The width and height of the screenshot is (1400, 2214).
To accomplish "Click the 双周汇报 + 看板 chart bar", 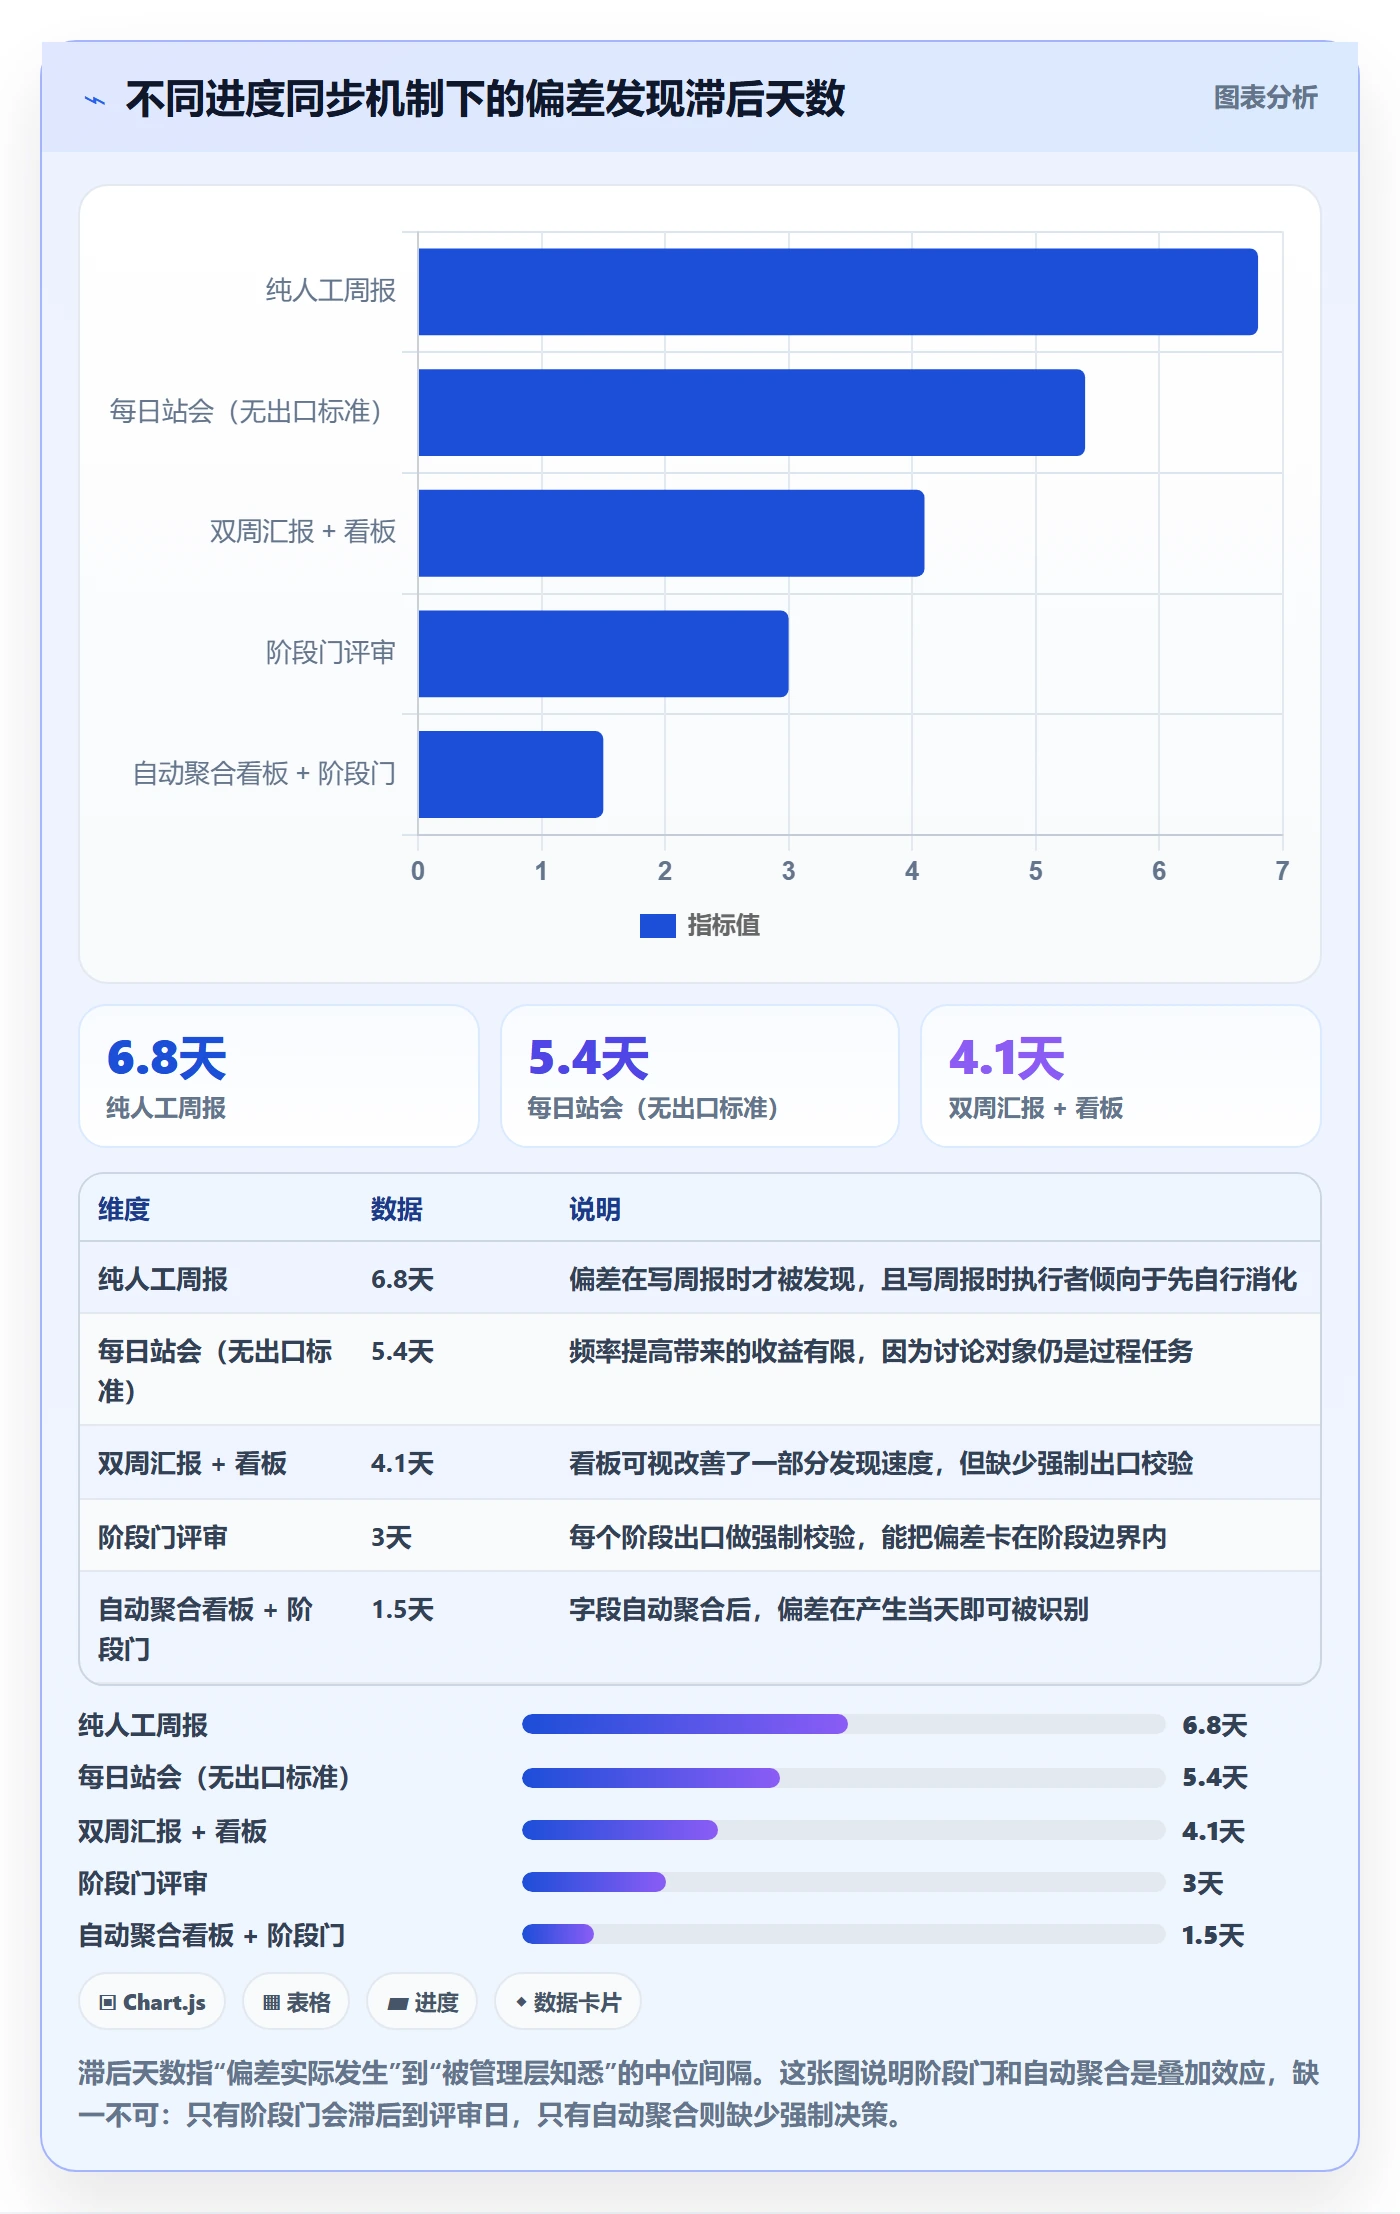I will (x=671, y=533).
